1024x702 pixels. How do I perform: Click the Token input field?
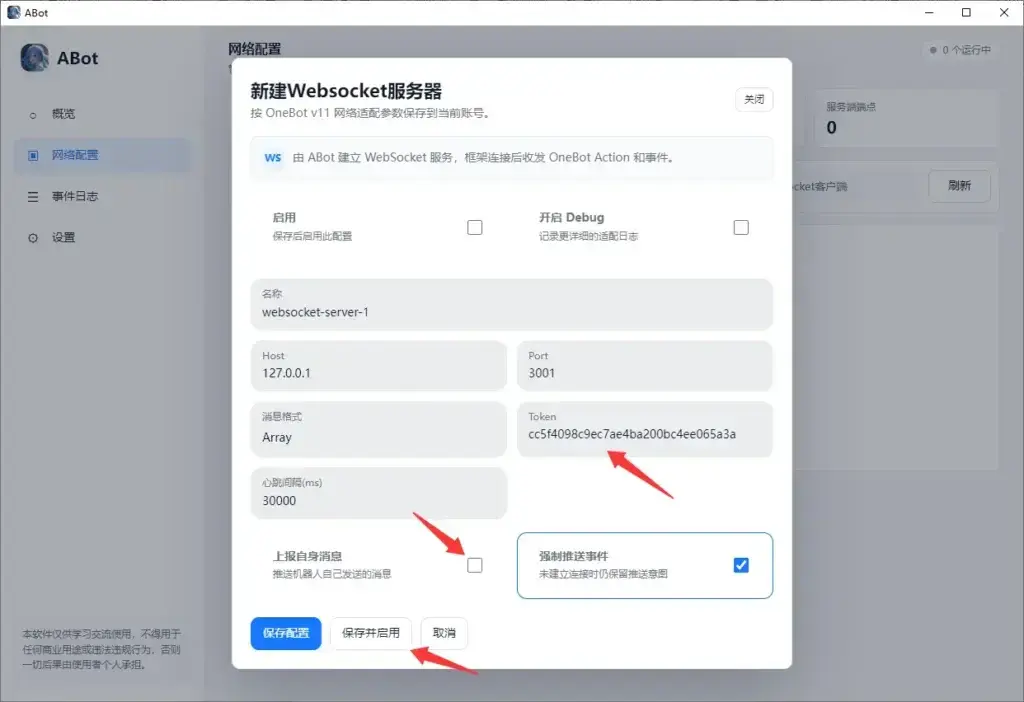point(645,429)
